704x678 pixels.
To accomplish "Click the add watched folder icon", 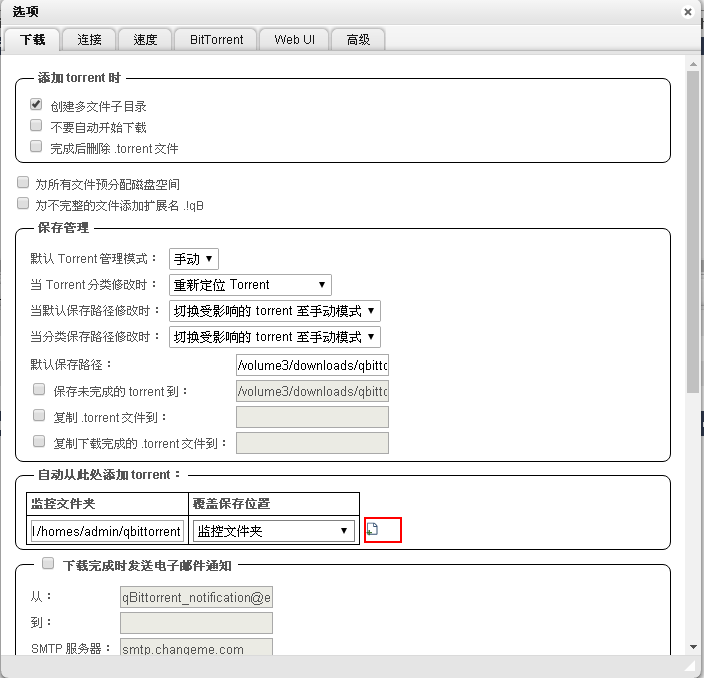I will (x=372, y=529).
